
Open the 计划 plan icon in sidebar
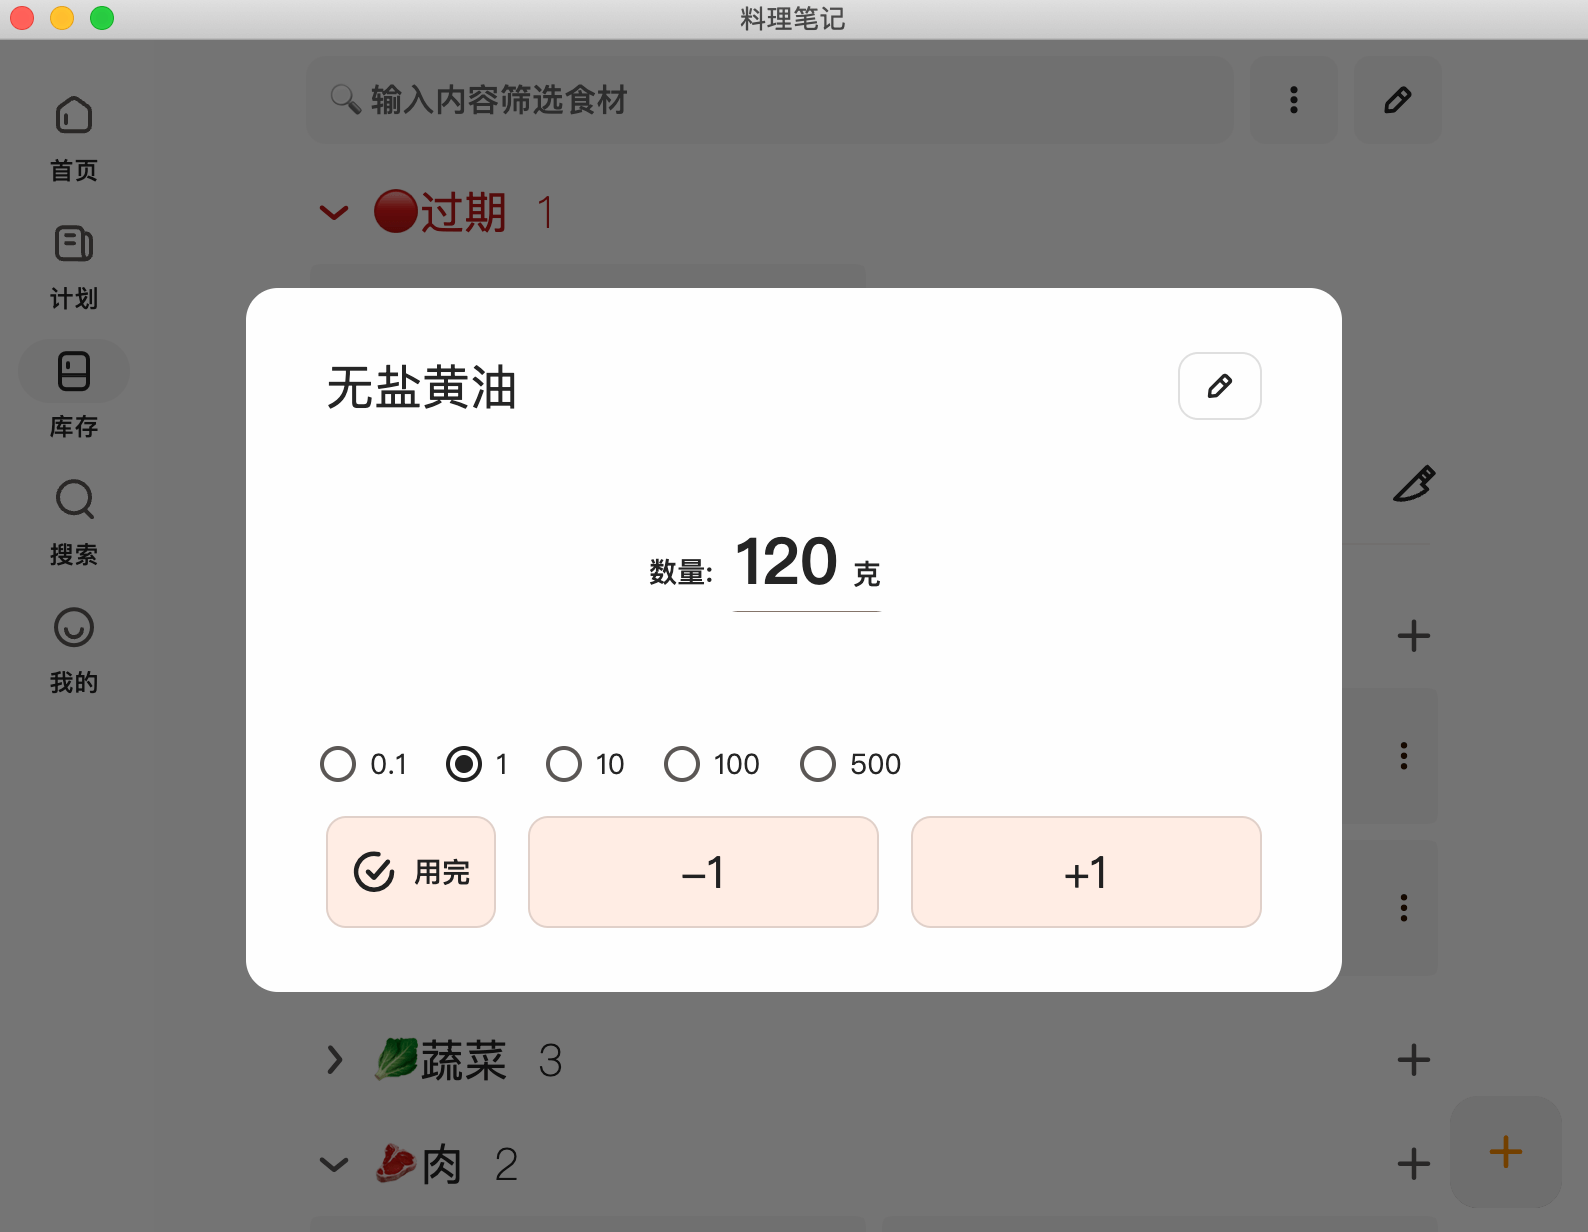[x=74, y=267]
